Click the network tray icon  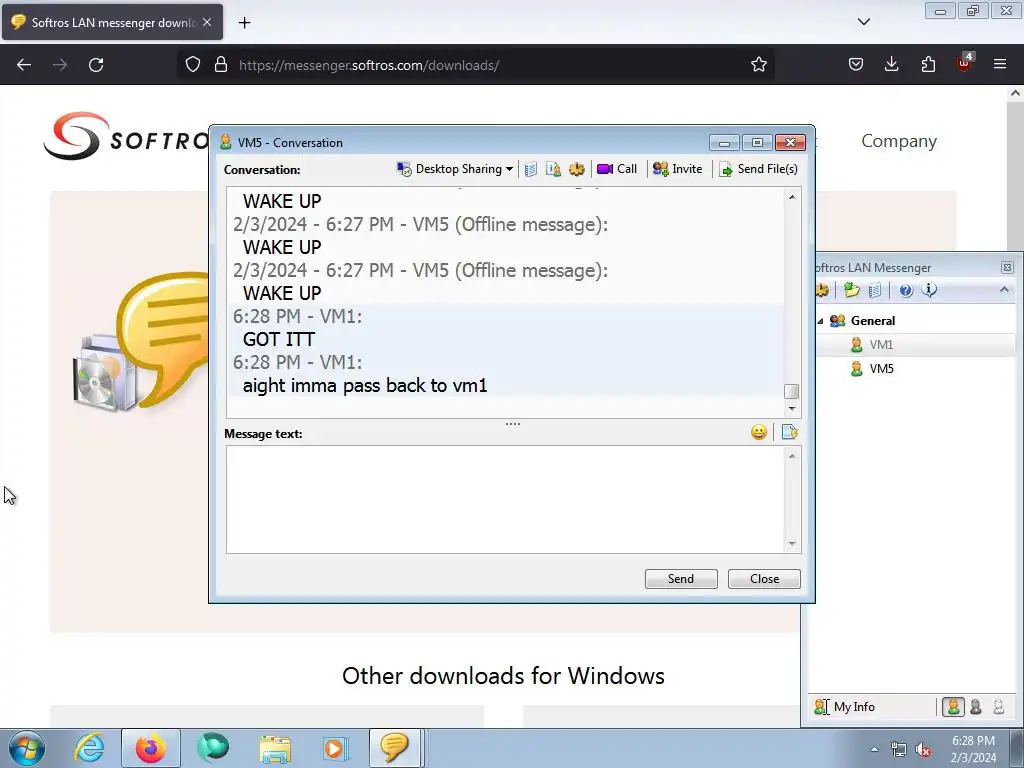(899, 750)
